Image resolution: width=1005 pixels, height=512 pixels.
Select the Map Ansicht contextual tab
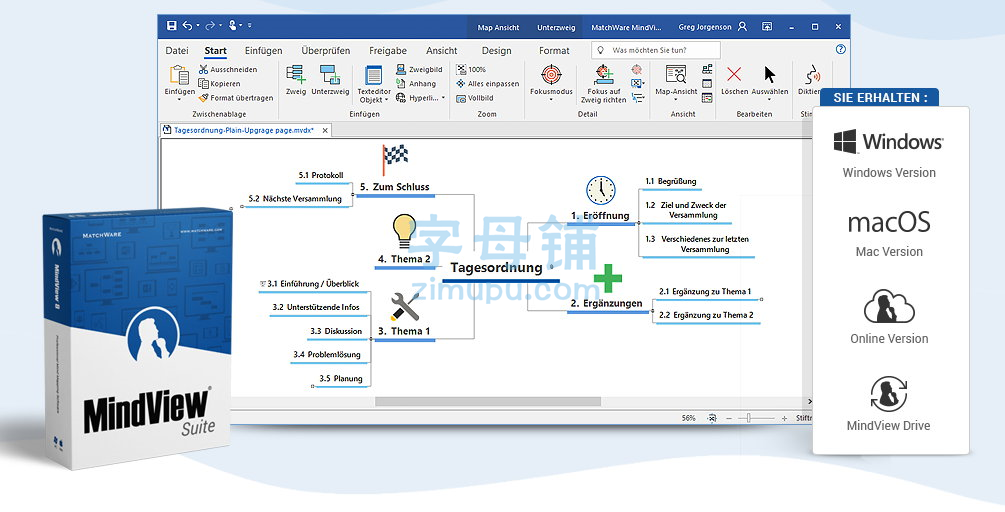[498, 28]
